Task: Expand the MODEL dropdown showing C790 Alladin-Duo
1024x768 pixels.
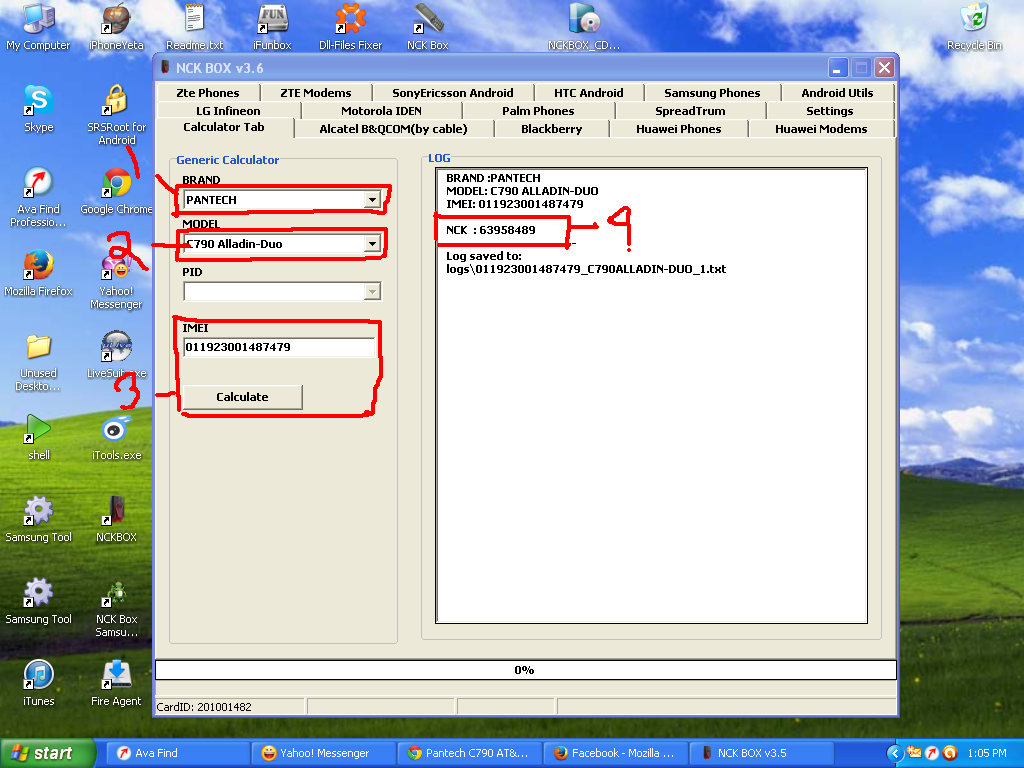Action: [x=372, y=243]
